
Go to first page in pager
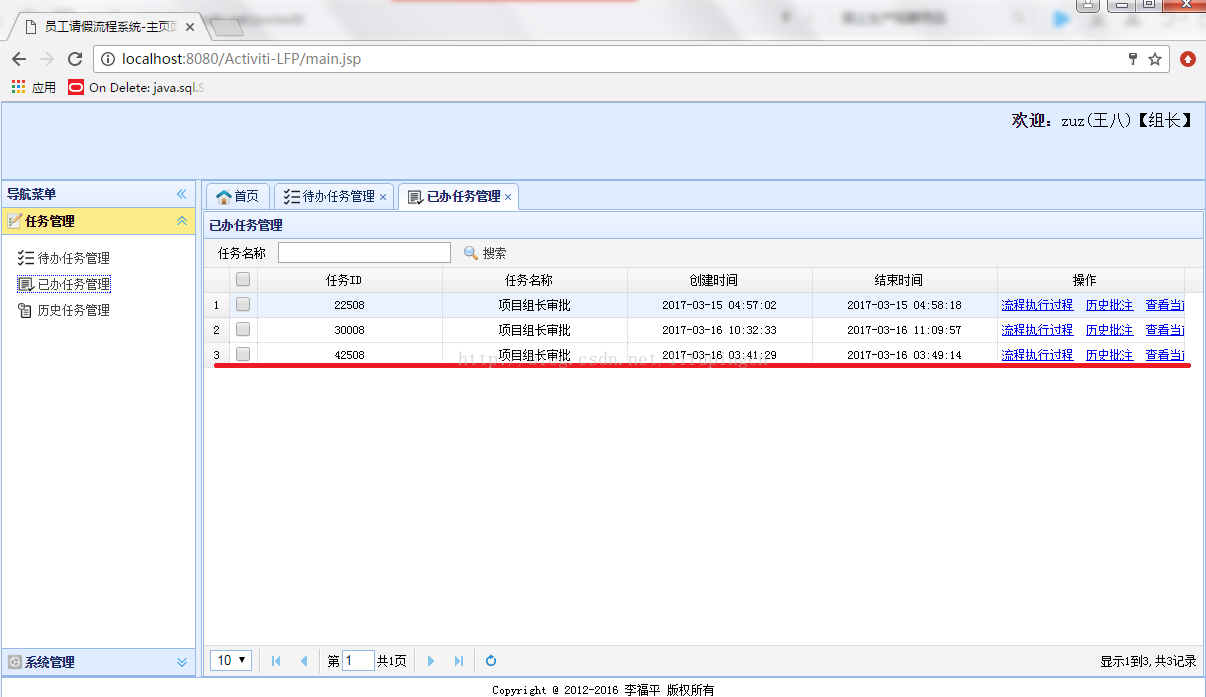tap(276, 661)
